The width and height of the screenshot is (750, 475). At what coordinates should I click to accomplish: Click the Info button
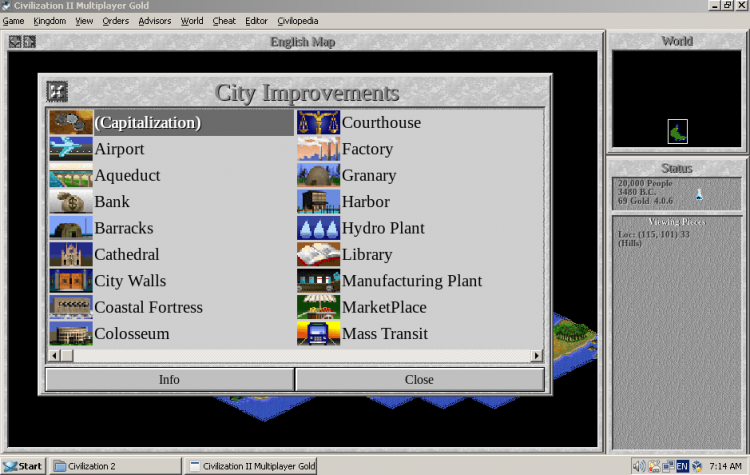point(169,379)
